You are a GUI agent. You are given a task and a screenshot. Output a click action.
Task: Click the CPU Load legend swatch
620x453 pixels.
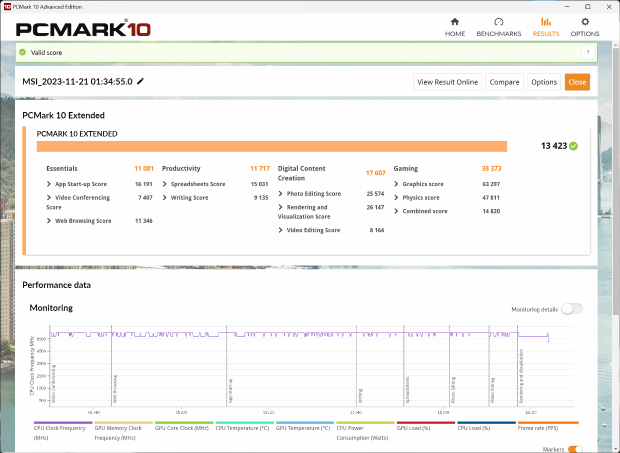pos(486,423)
